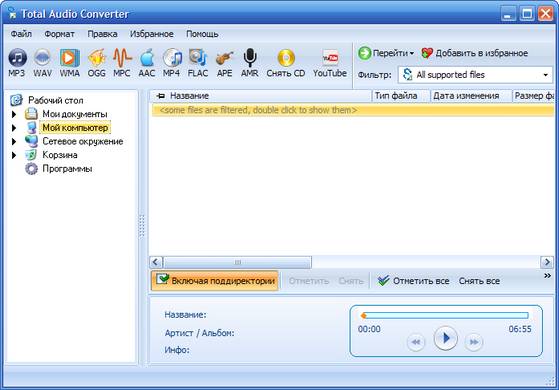The height and width of the screenshot is (390, 559).
Task: Open the YouTube download tool
Action: coord(330,63)
